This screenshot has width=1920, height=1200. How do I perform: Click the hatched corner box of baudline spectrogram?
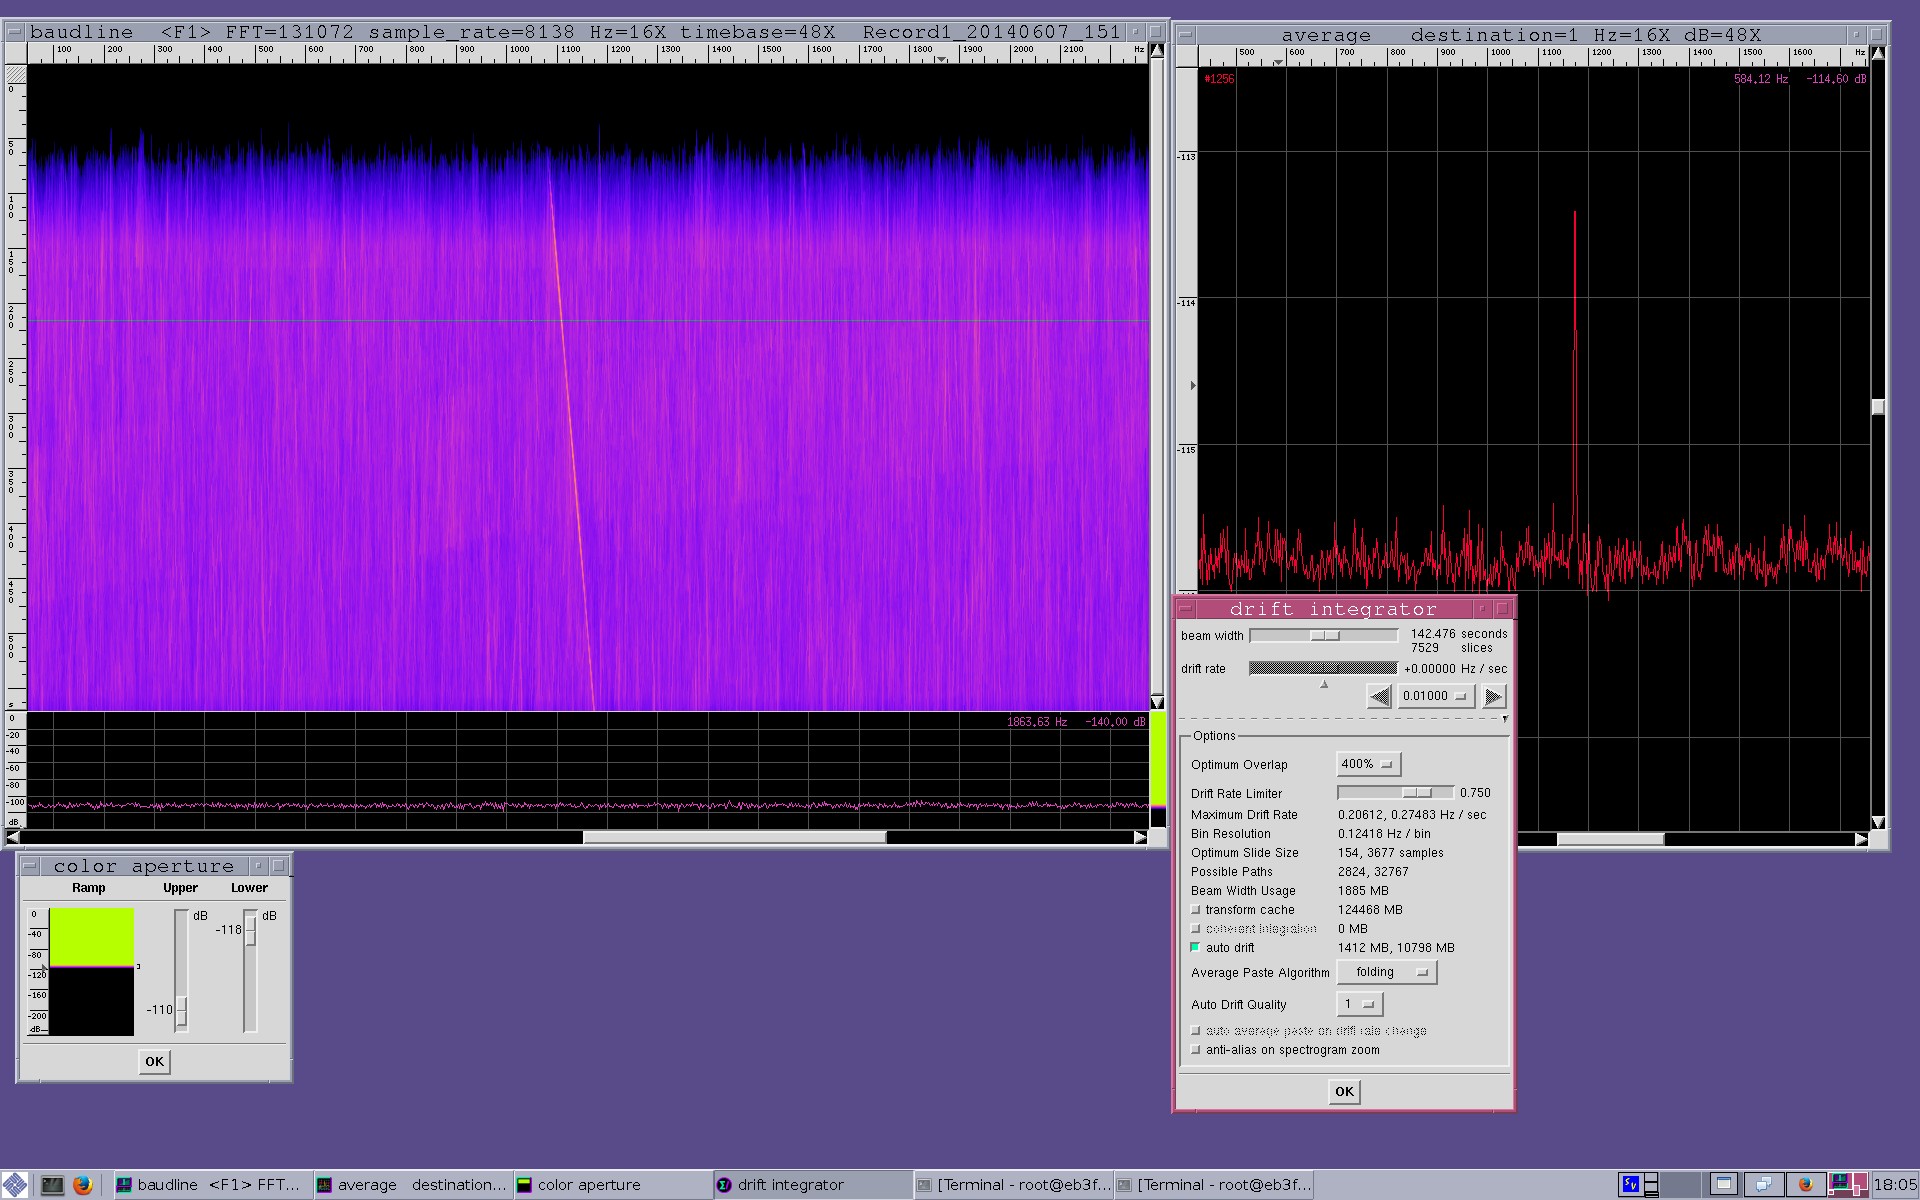pyautogui.click(x=16, y=74)
